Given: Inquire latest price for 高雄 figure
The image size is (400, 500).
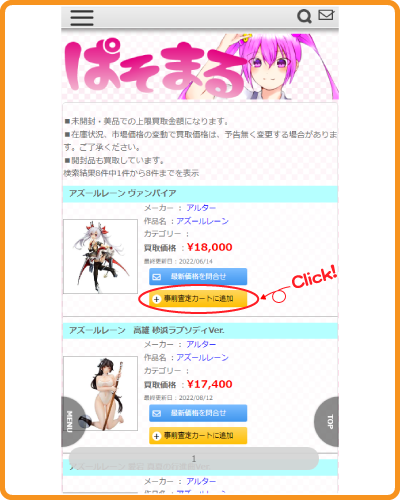Looking at the screenshot, I should click(198, 413).
